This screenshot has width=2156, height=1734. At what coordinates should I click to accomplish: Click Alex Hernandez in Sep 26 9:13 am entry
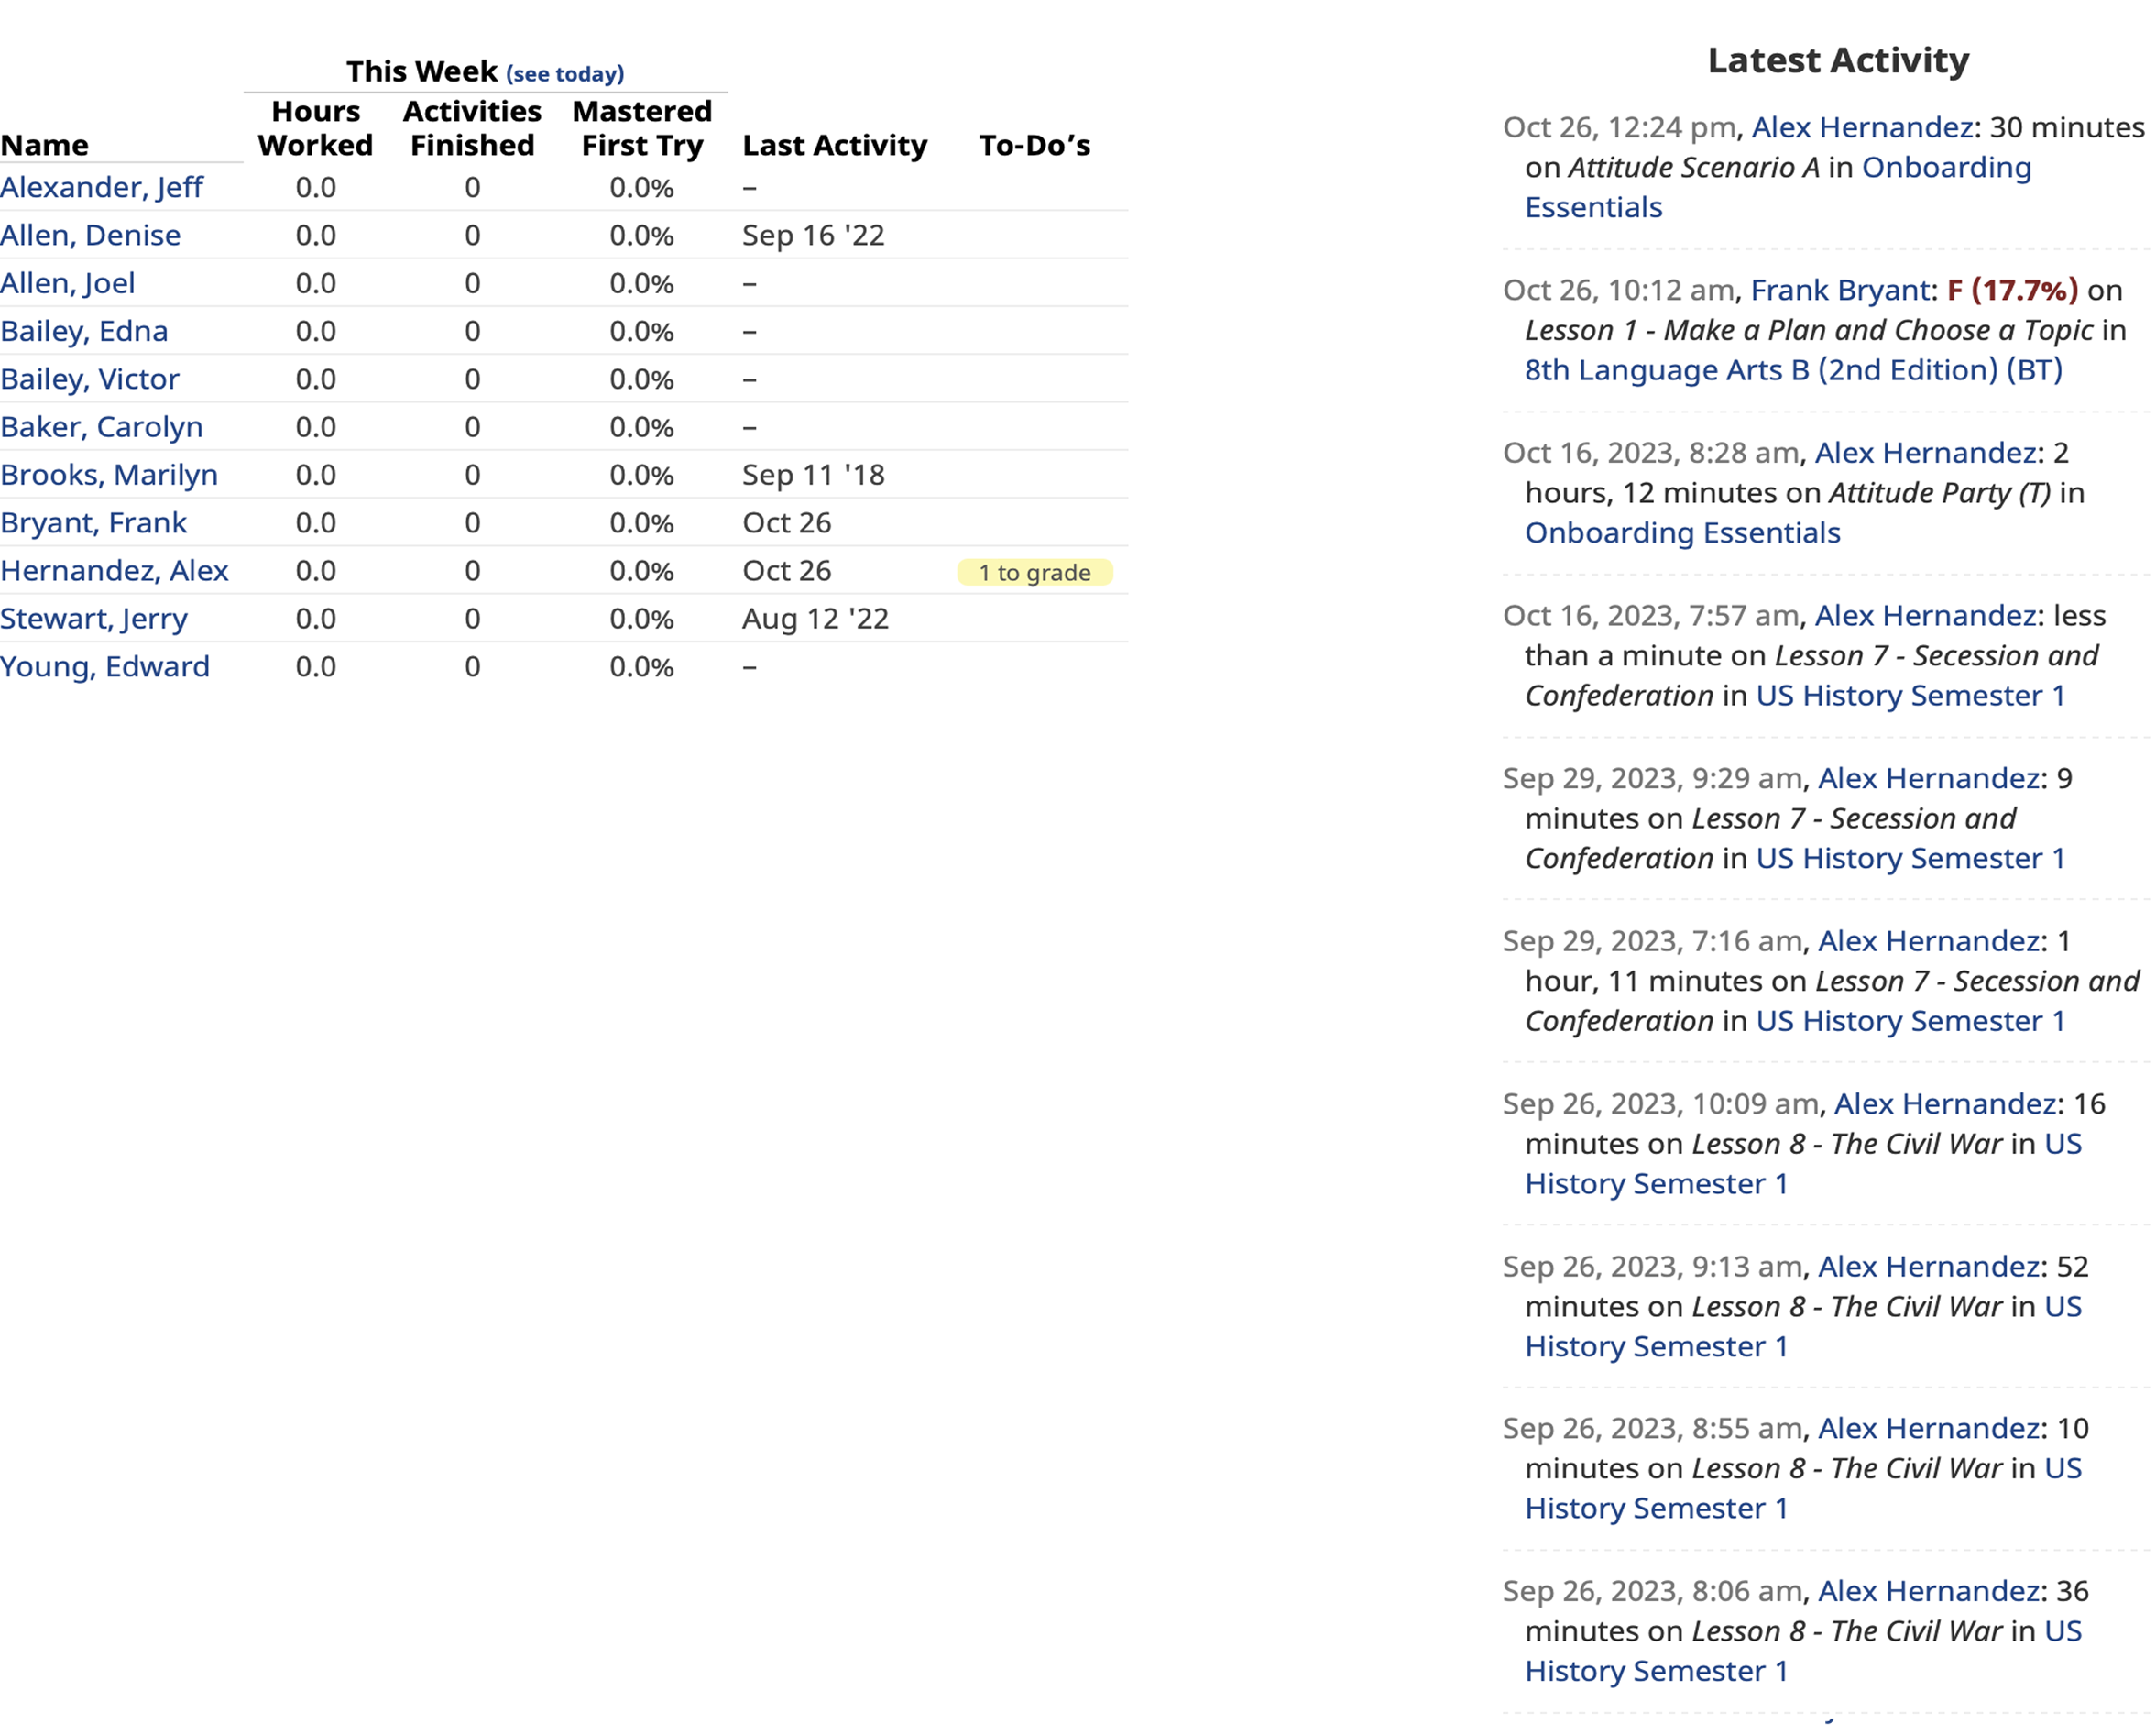1929,1267
